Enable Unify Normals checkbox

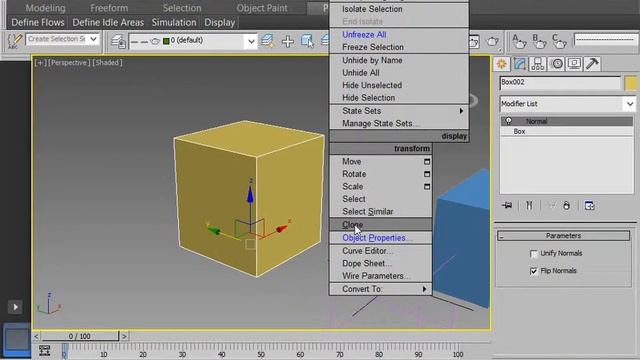(x=533, y=253)
